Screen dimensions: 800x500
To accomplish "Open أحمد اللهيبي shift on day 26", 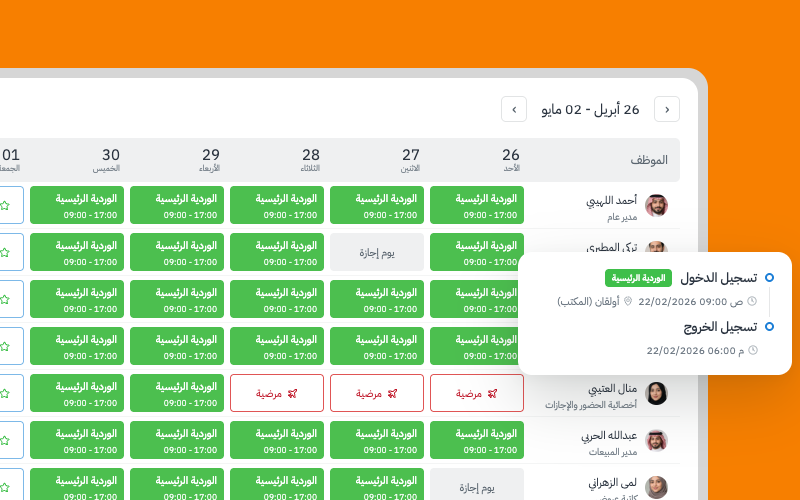I will 477,205.
